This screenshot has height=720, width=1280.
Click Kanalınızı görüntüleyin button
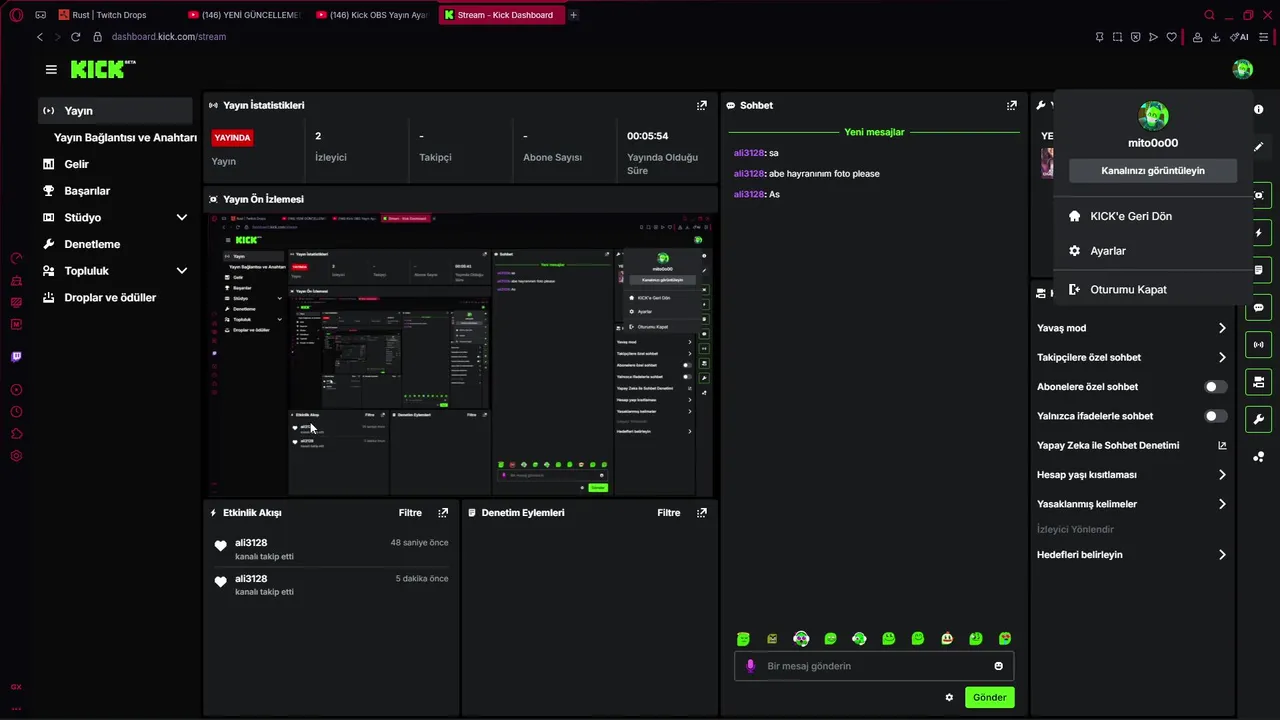pos(1153,171)
